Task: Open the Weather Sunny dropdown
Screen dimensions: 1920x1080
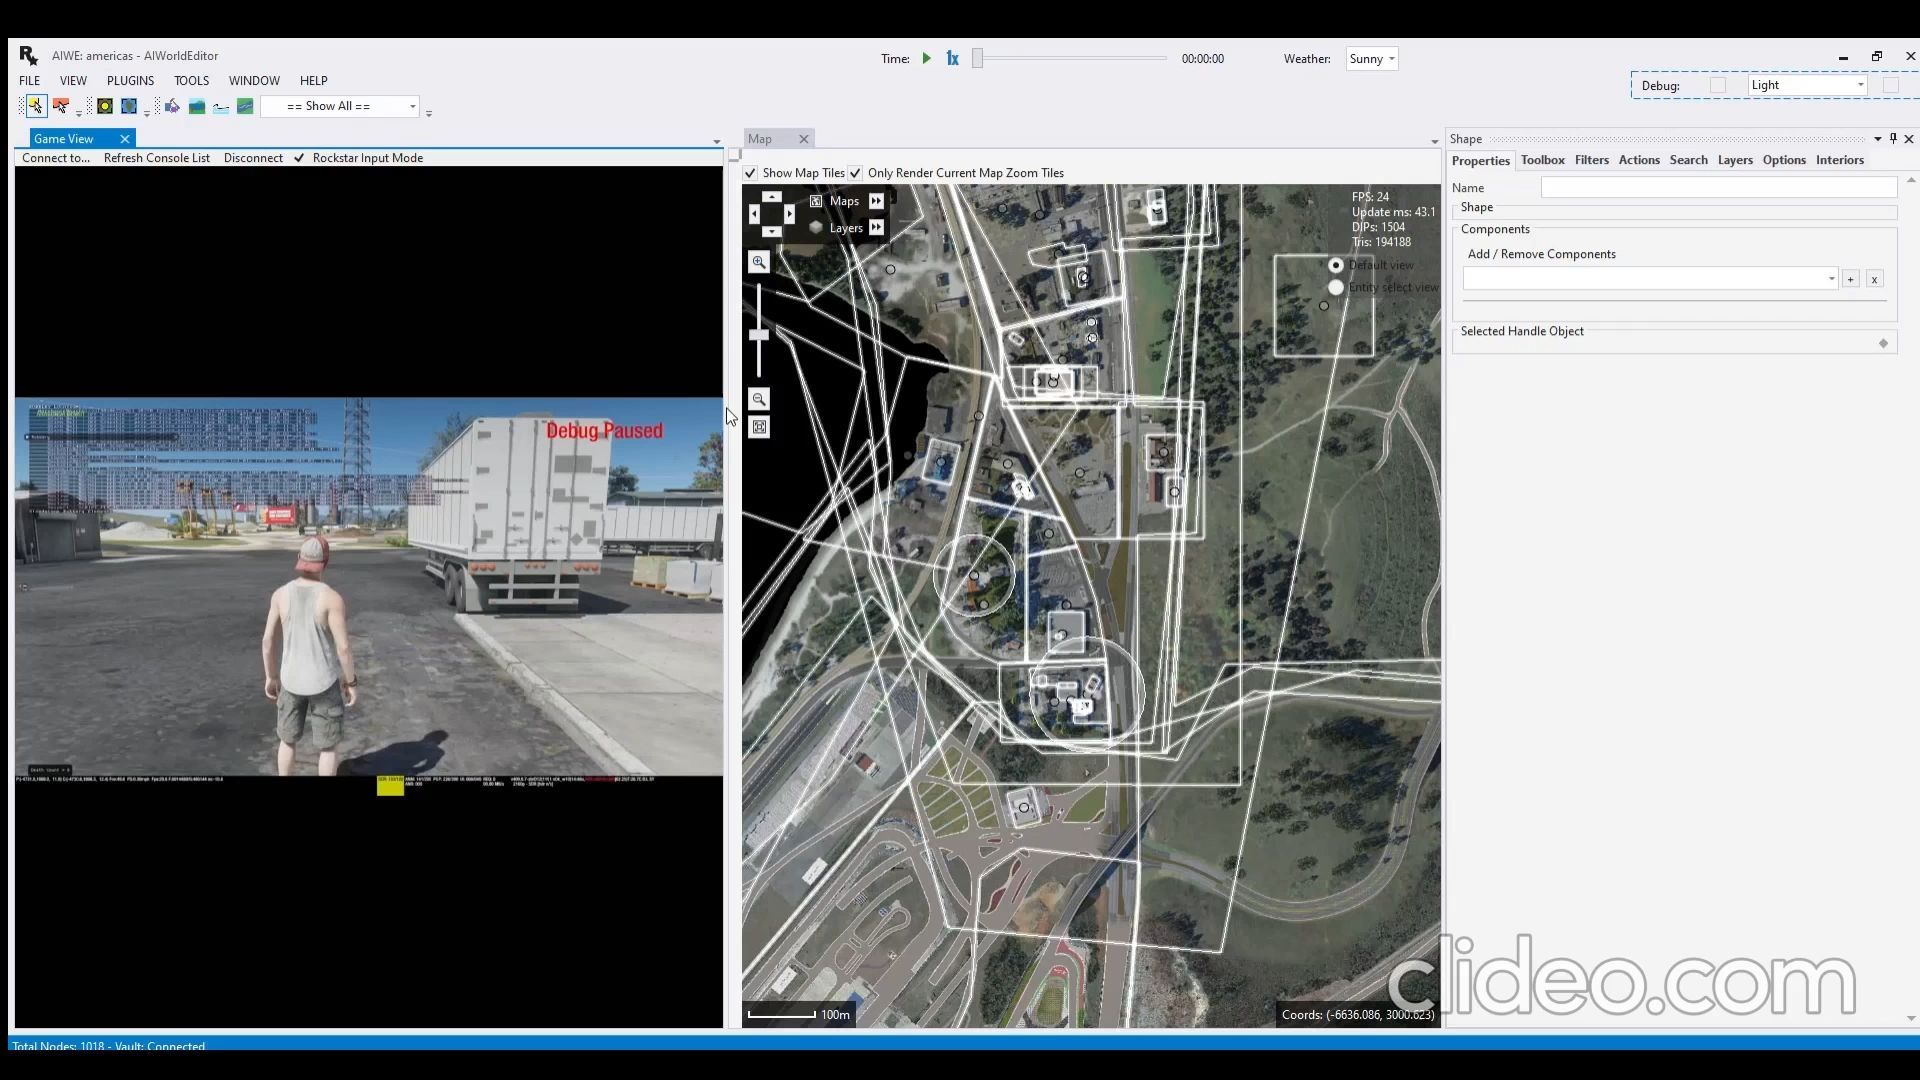Action: pos(1371,59)
